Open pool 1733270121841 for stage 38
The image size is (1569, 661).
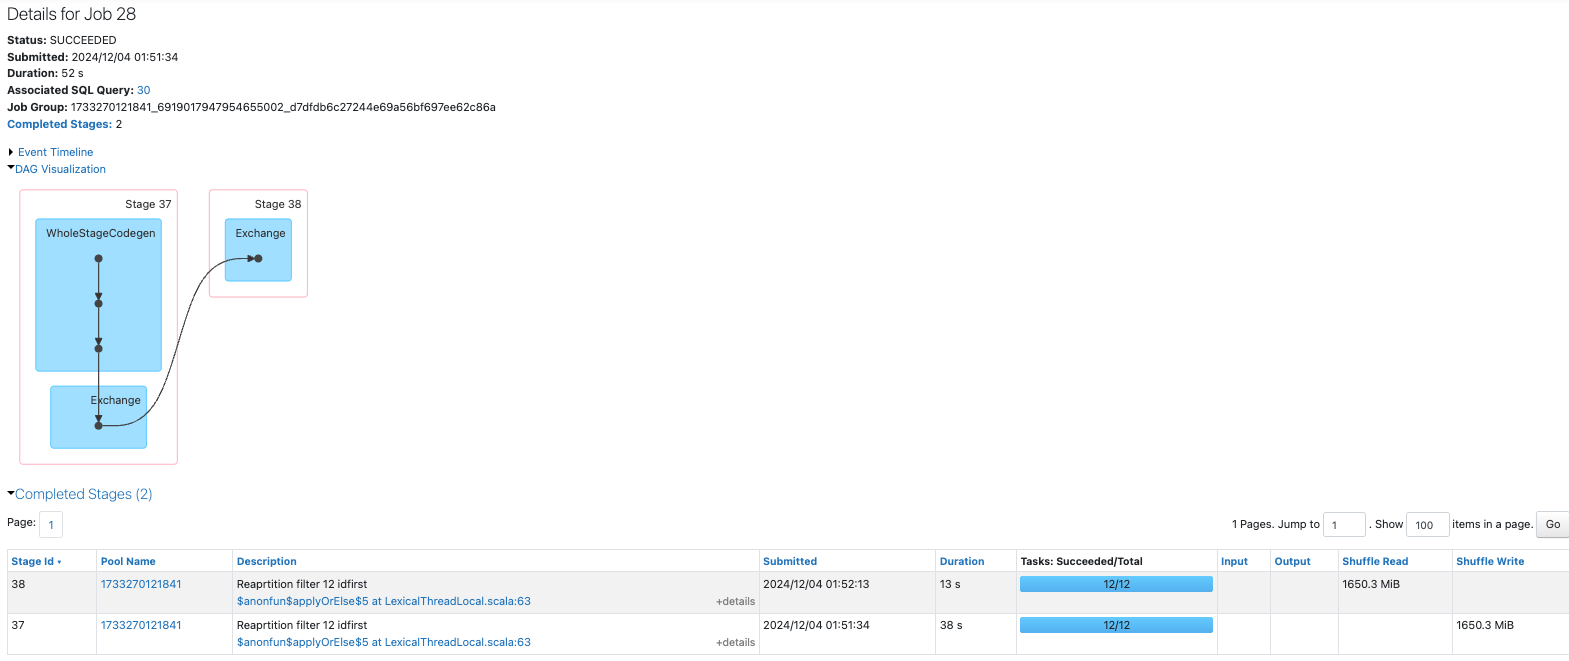[x=141, y=584]
